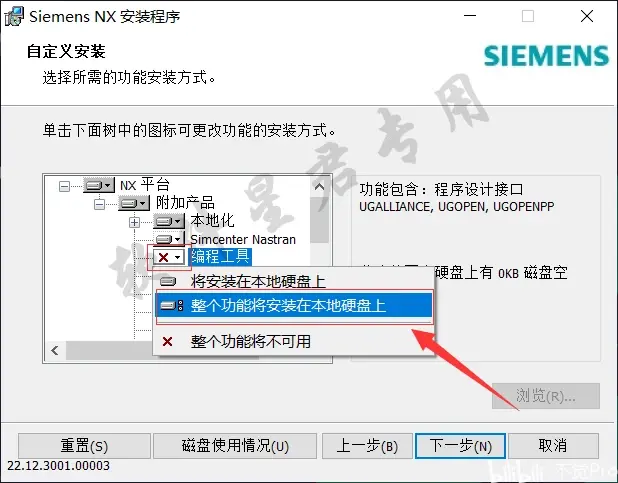Select 整个功能将安装在本地硬盘上 menu entry
This screenshot has width=618, height=483.
point(294,306)
